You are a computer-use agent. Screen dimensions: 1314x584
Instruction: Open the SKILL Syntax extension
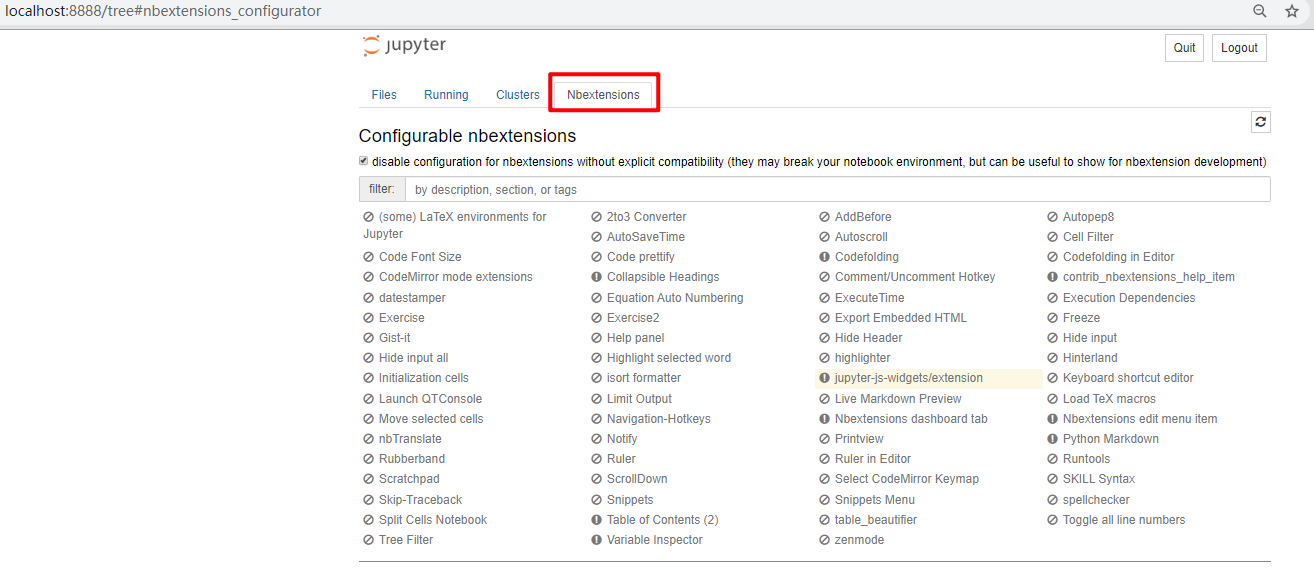pyautogui.click(x=1099, y=479)
